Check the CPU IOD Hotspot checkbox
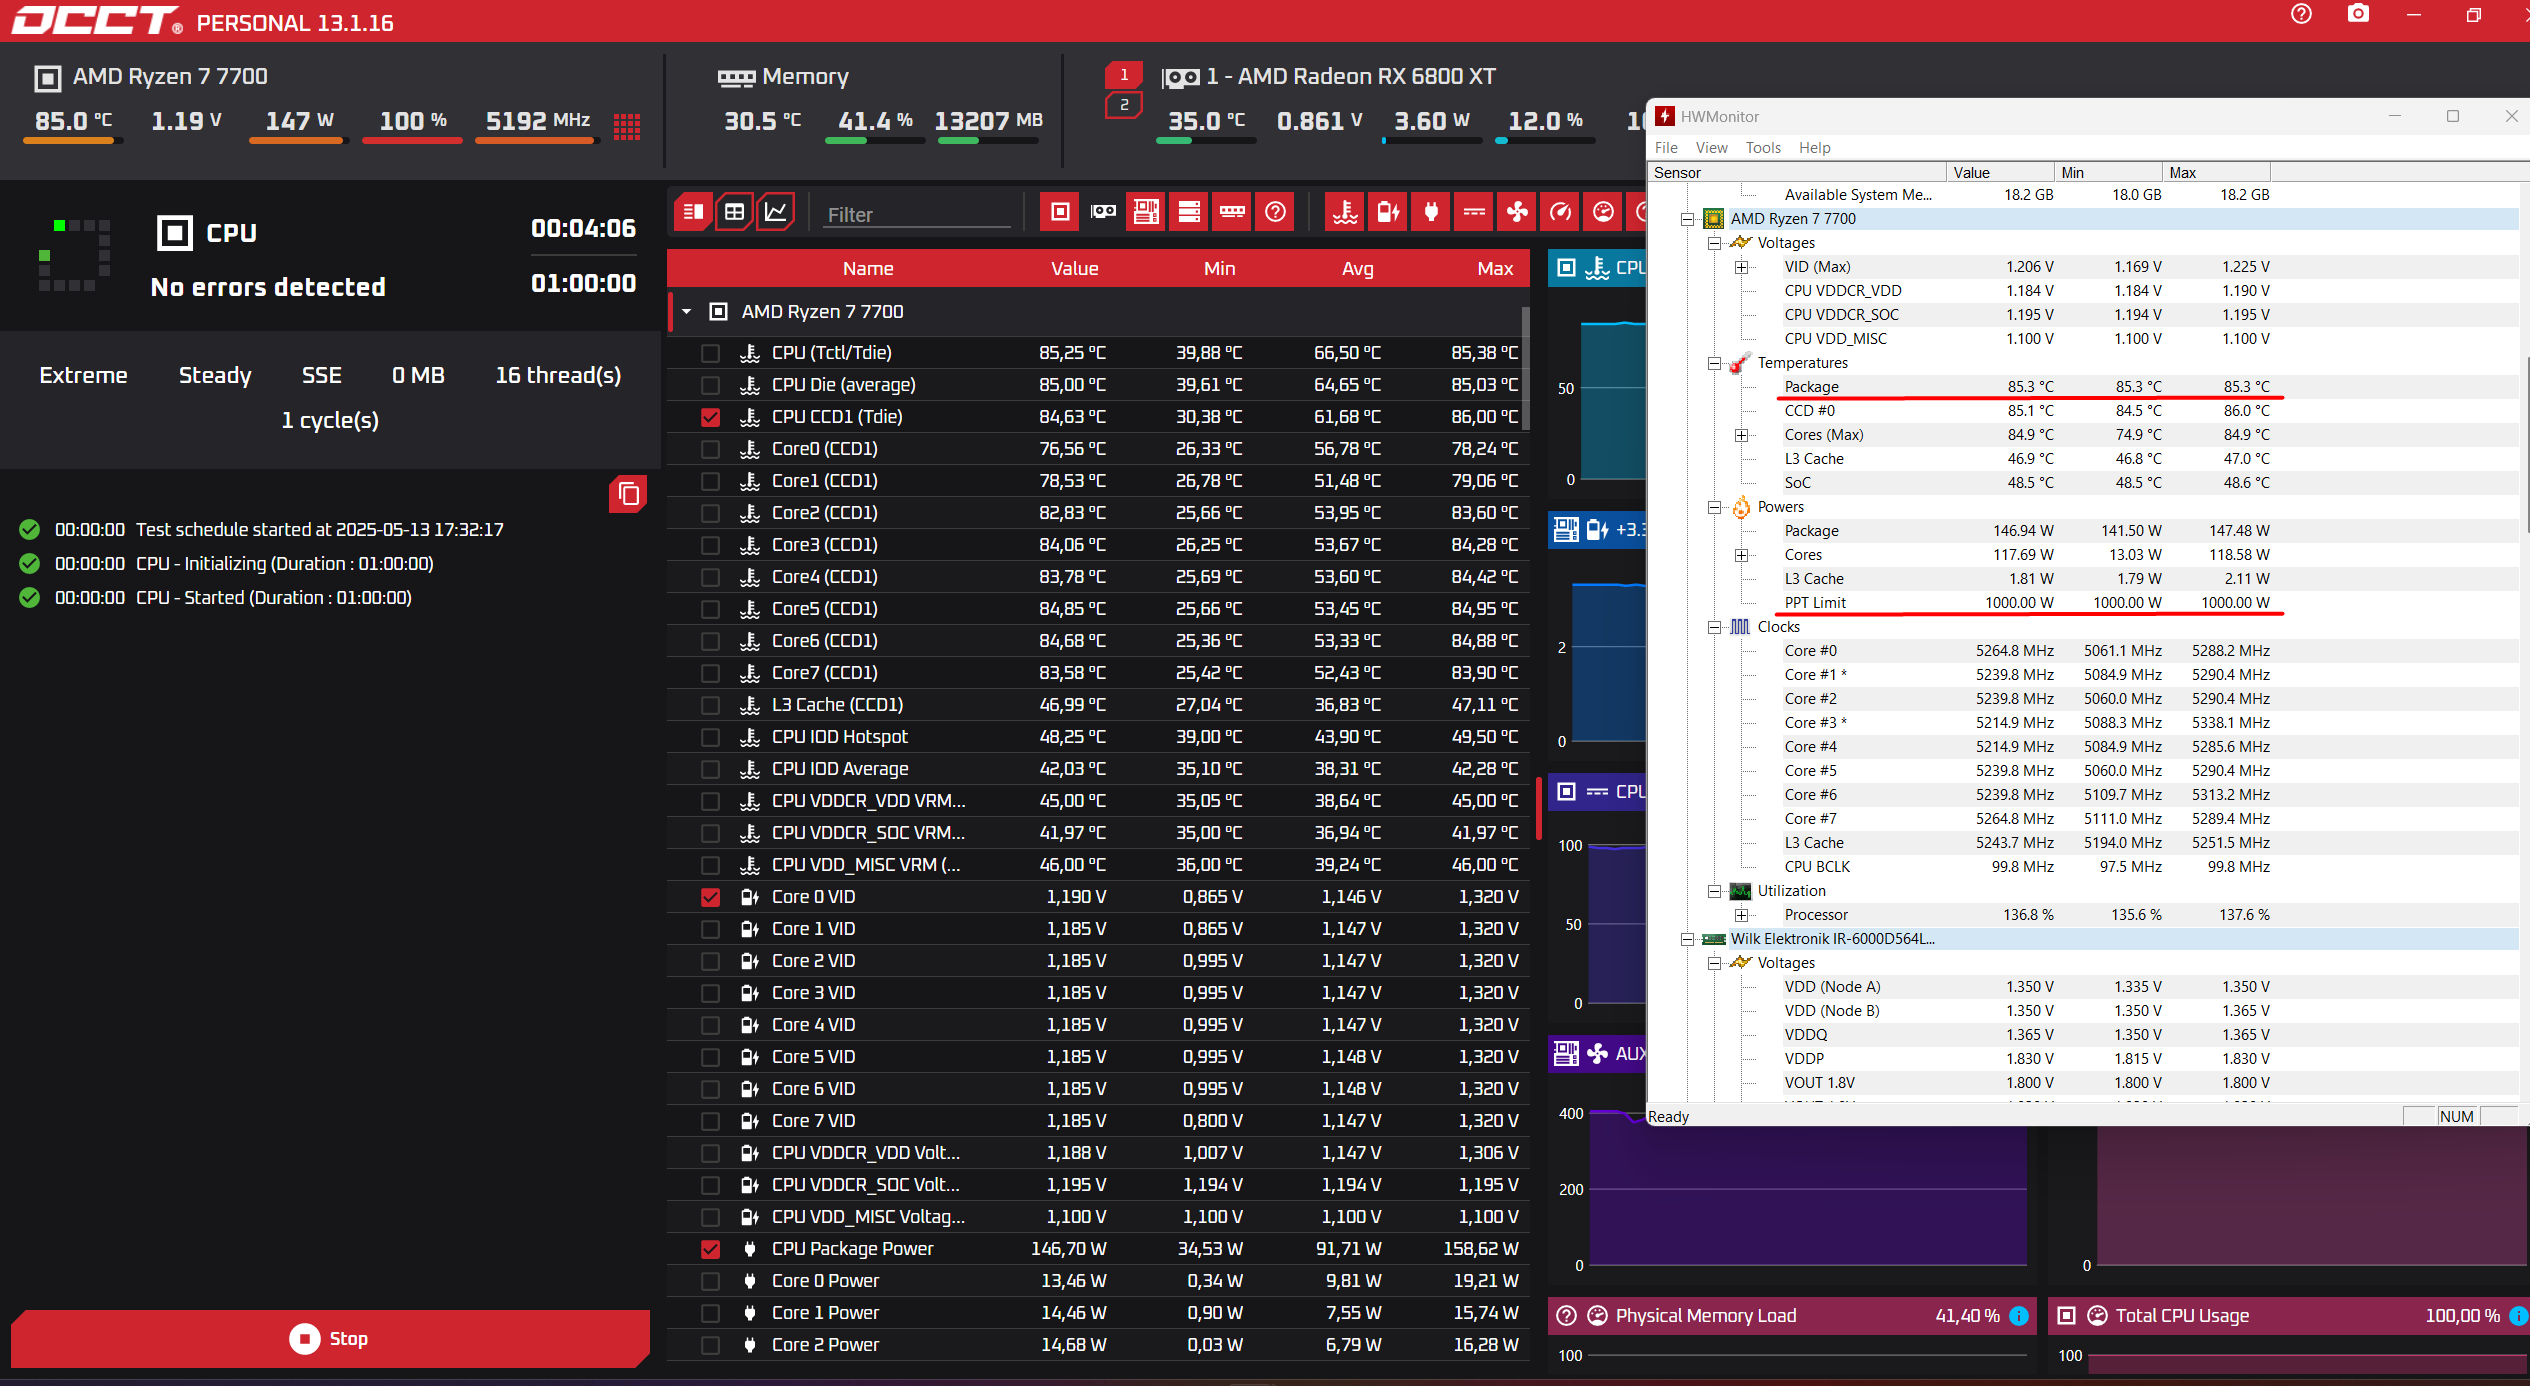 pos(710,737)
